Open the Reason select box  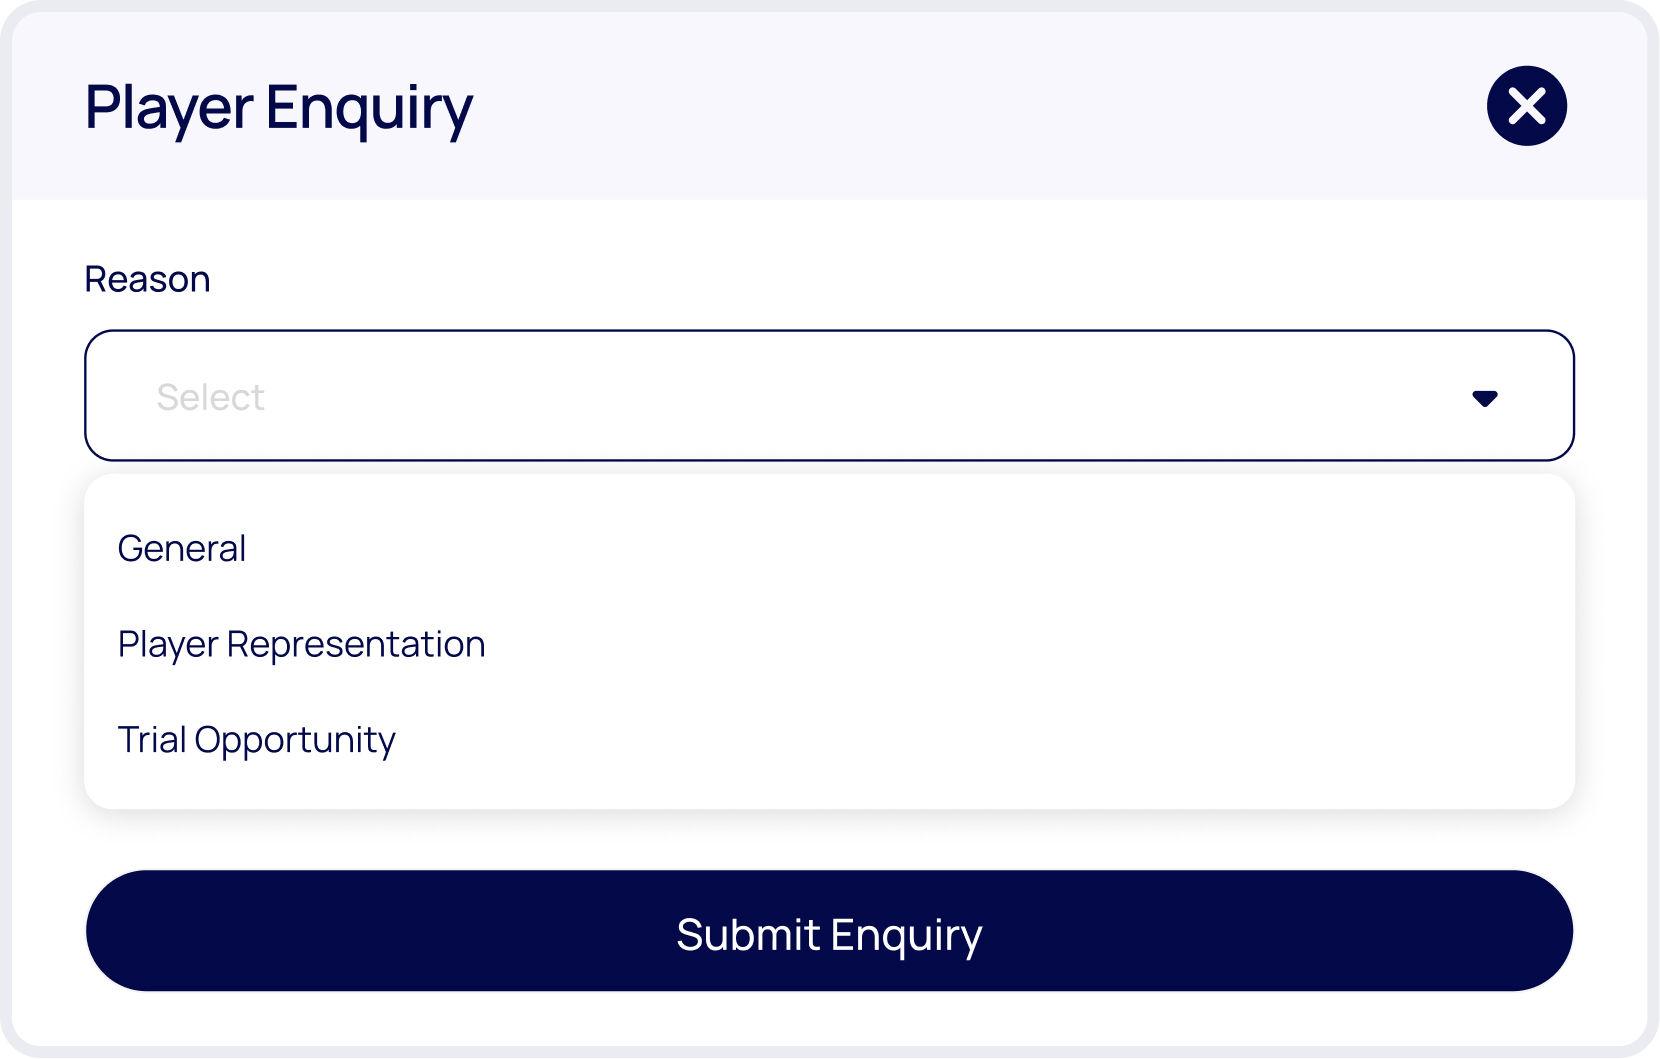tap(828, 395)
